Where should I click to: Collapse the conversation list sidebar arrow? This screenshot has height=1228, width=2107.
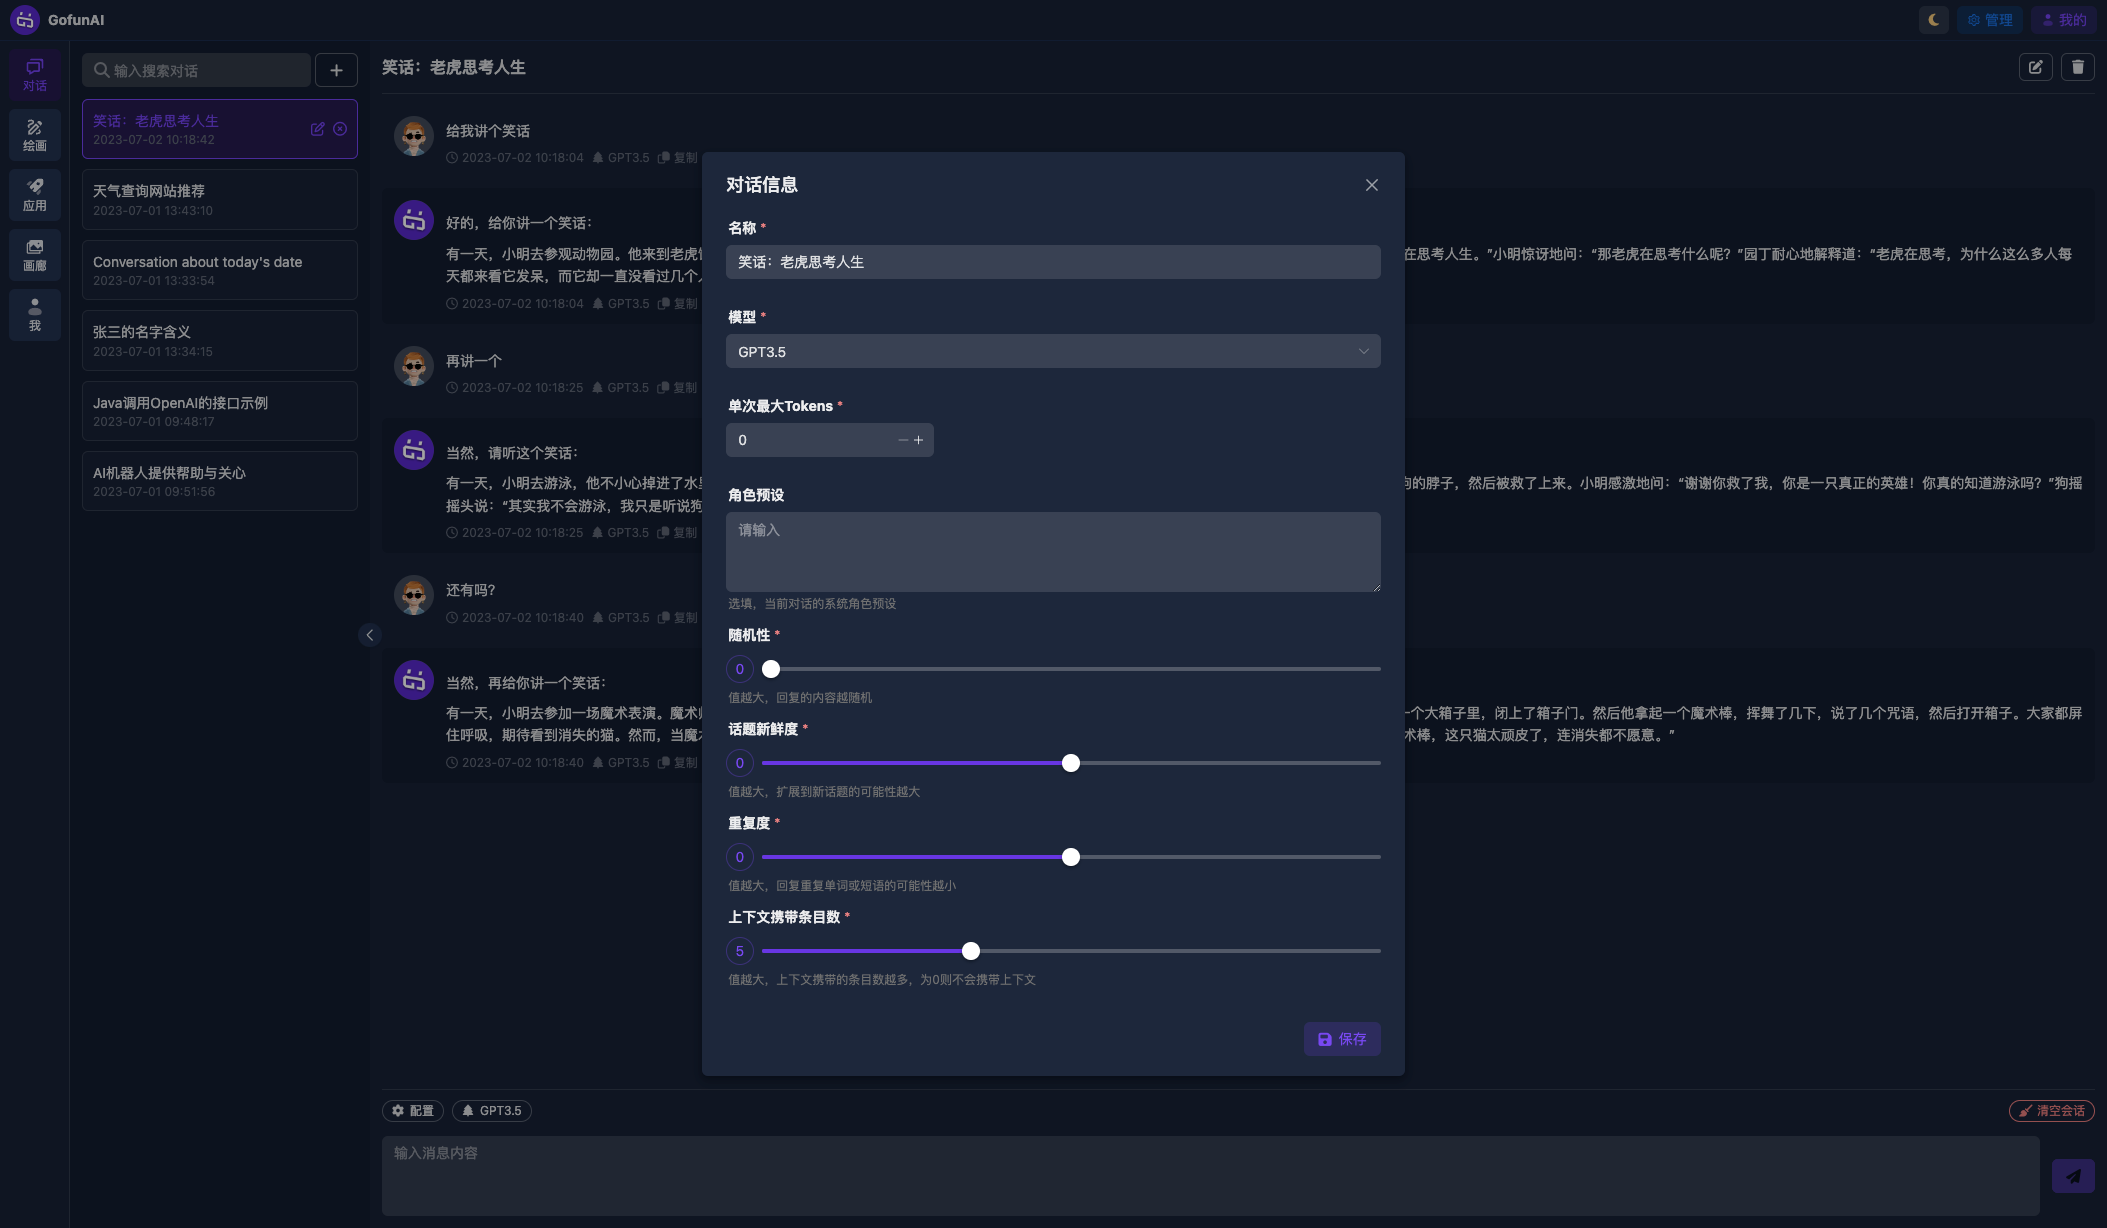click(x=369, y=635)
